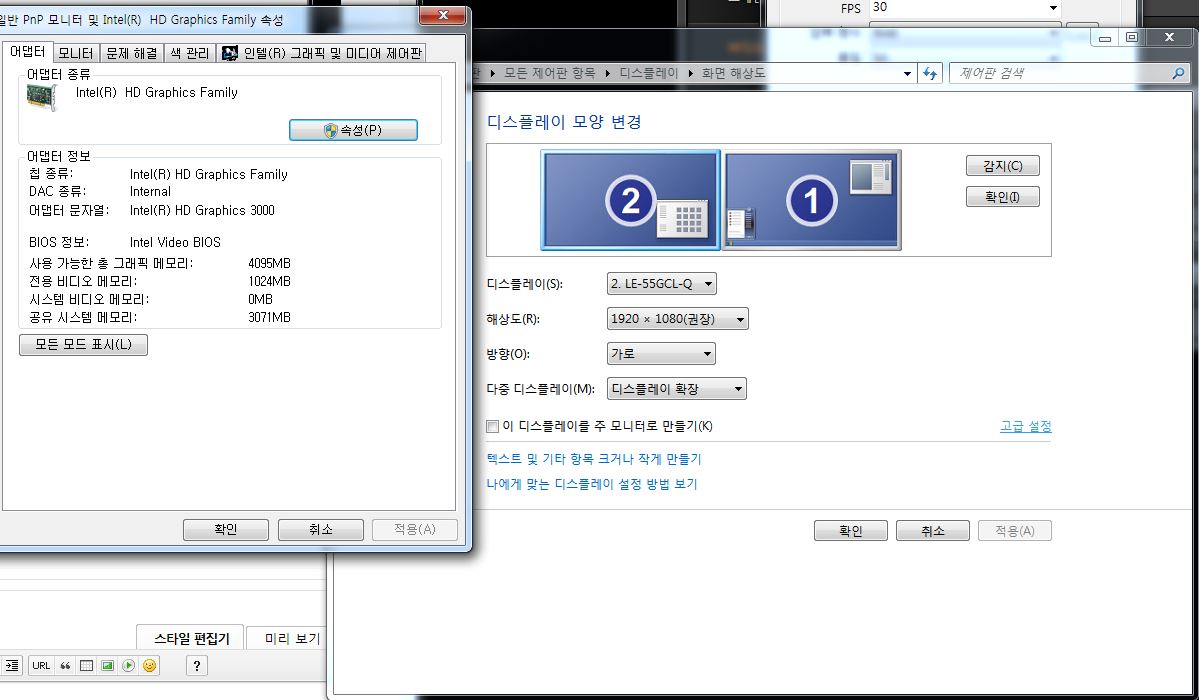
Task: Click the 화면 해상도 breadcrumb
Action: click(x=733, y=73)
